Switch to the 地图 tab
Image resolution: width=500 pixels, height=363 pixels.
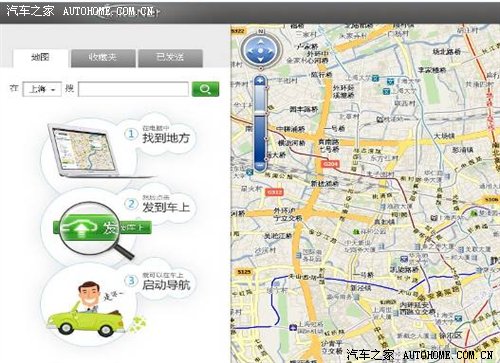[41, 58]
